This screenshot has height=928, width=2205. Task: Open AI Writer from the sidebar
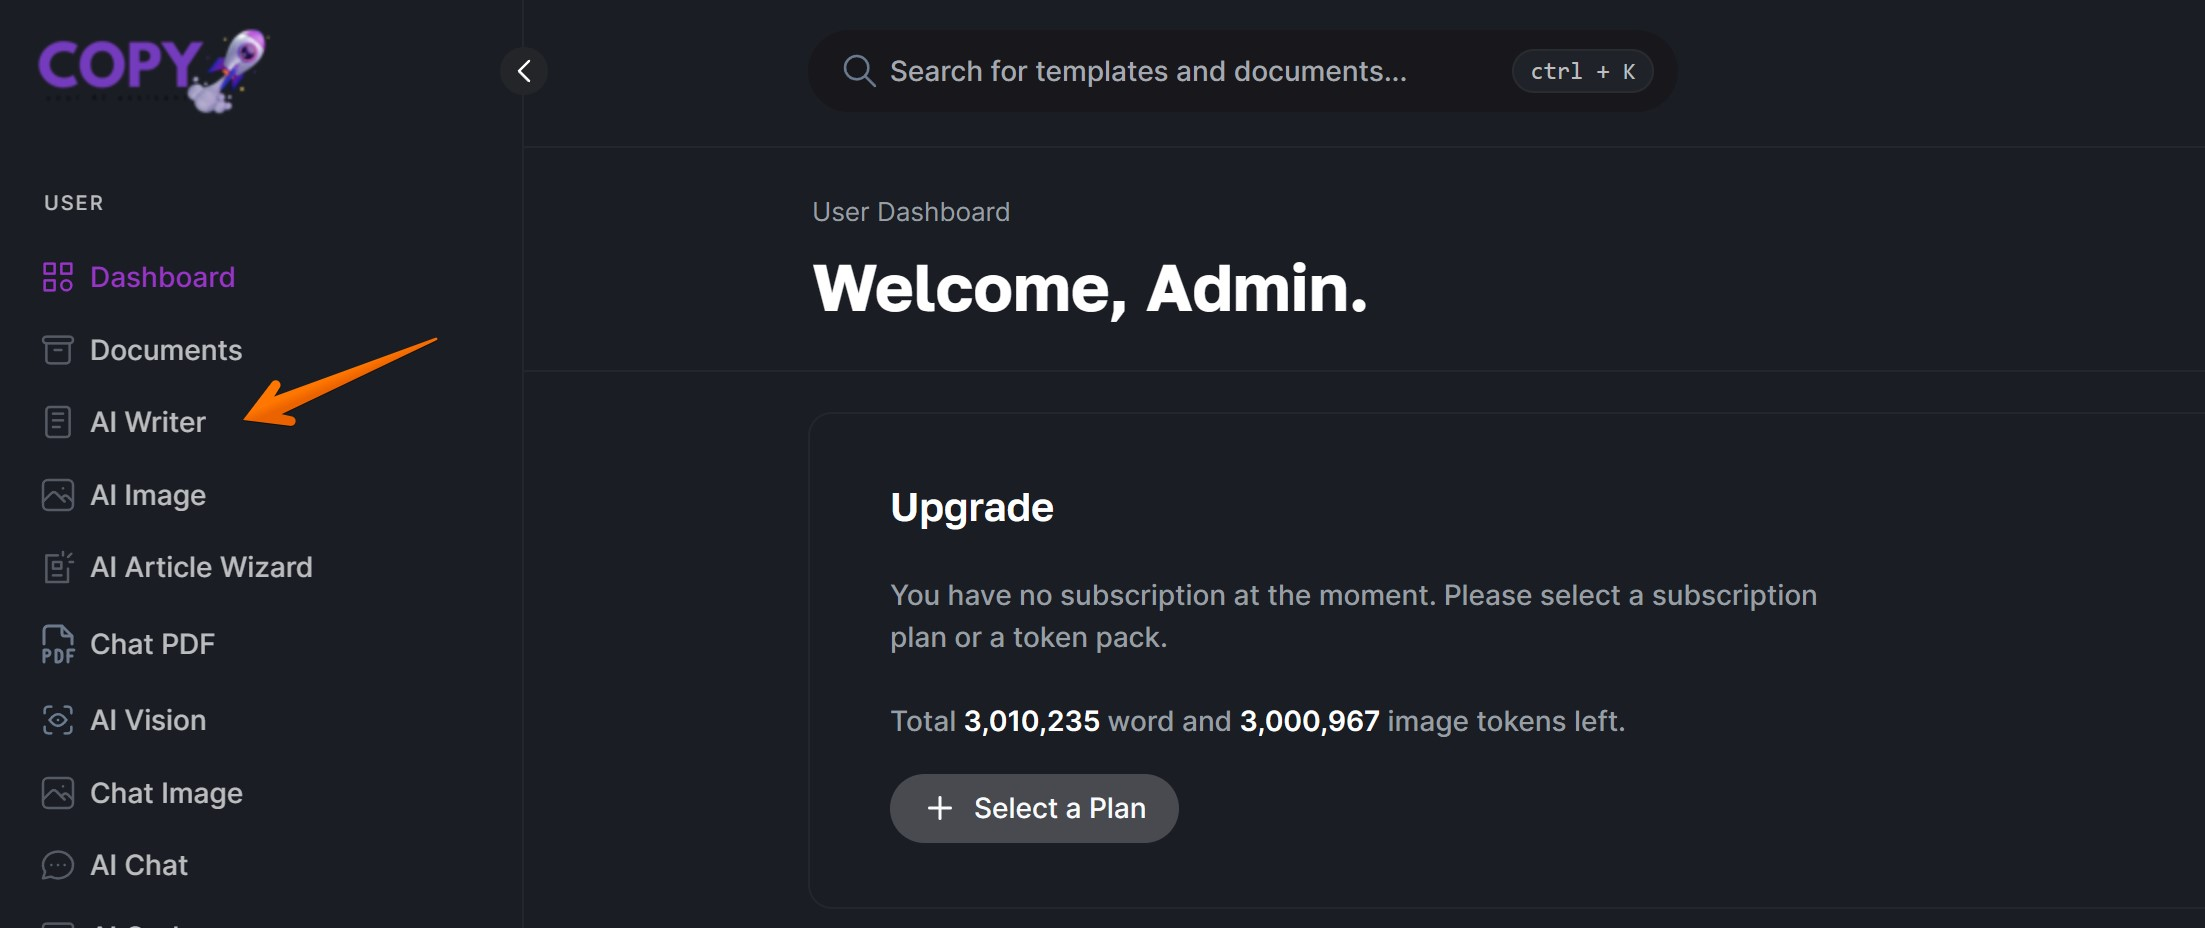148,422
